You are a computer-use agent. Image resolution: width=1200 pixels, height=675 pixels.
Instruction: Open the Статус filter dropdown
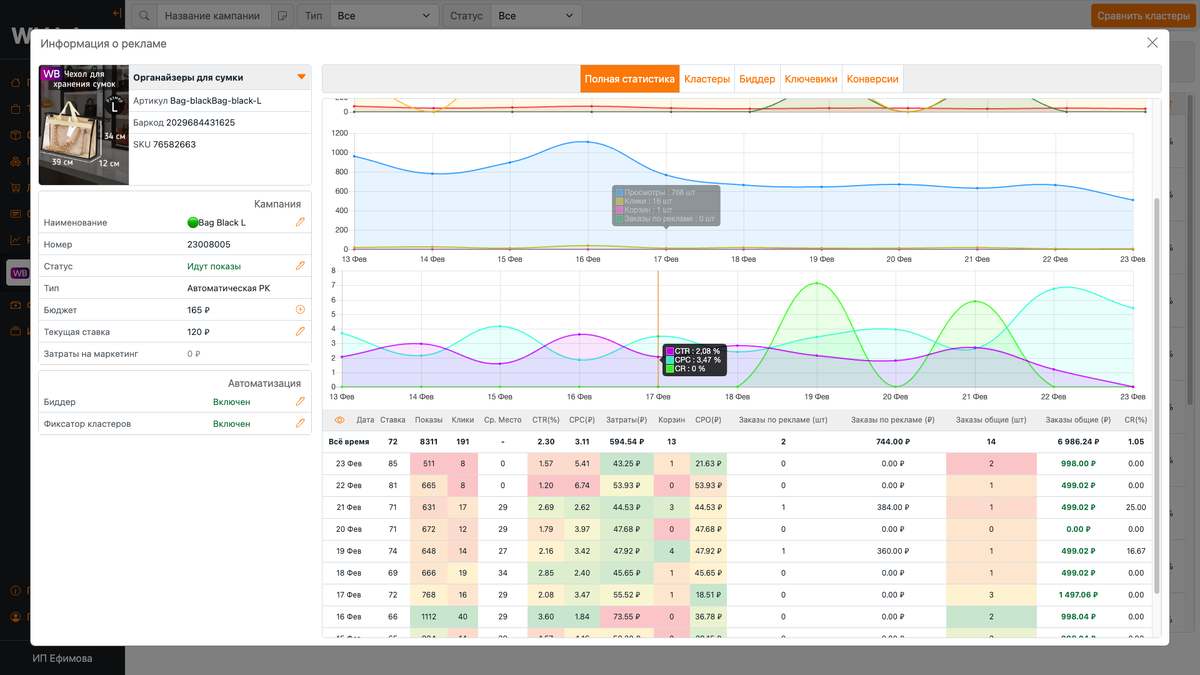537,16
